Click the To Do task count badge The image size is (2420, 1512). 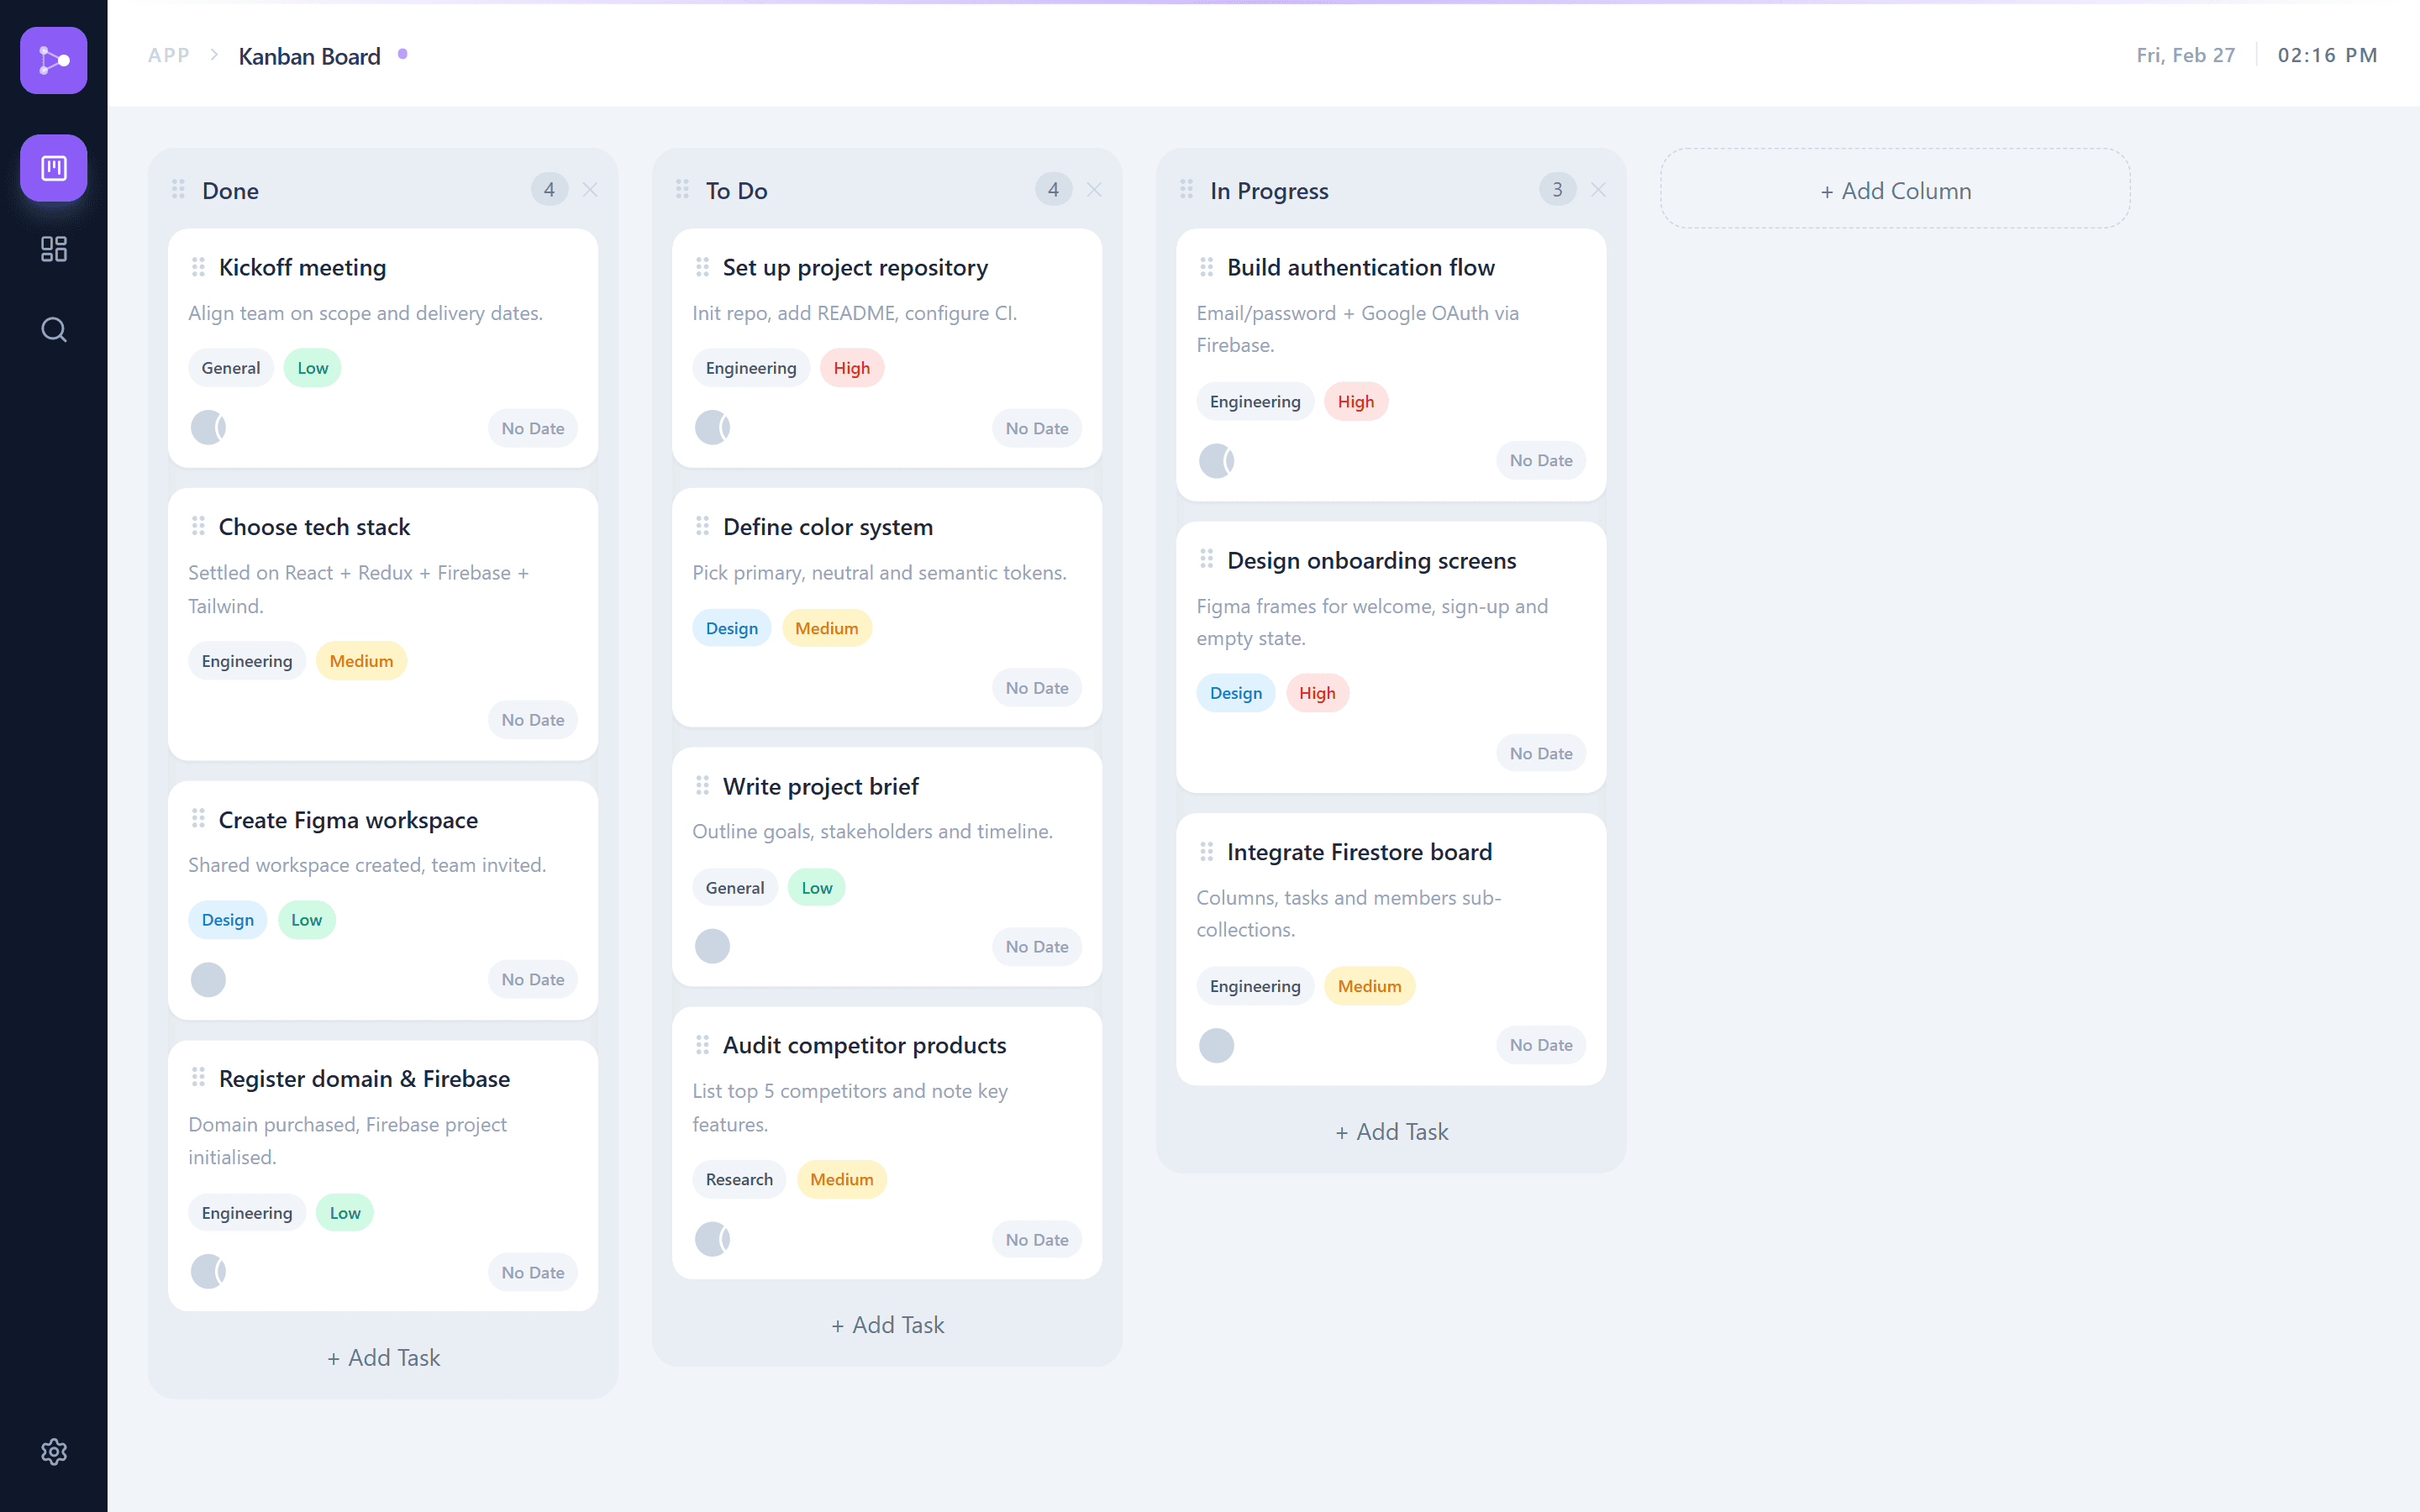pyautogui.click(x=1053, y=189)
